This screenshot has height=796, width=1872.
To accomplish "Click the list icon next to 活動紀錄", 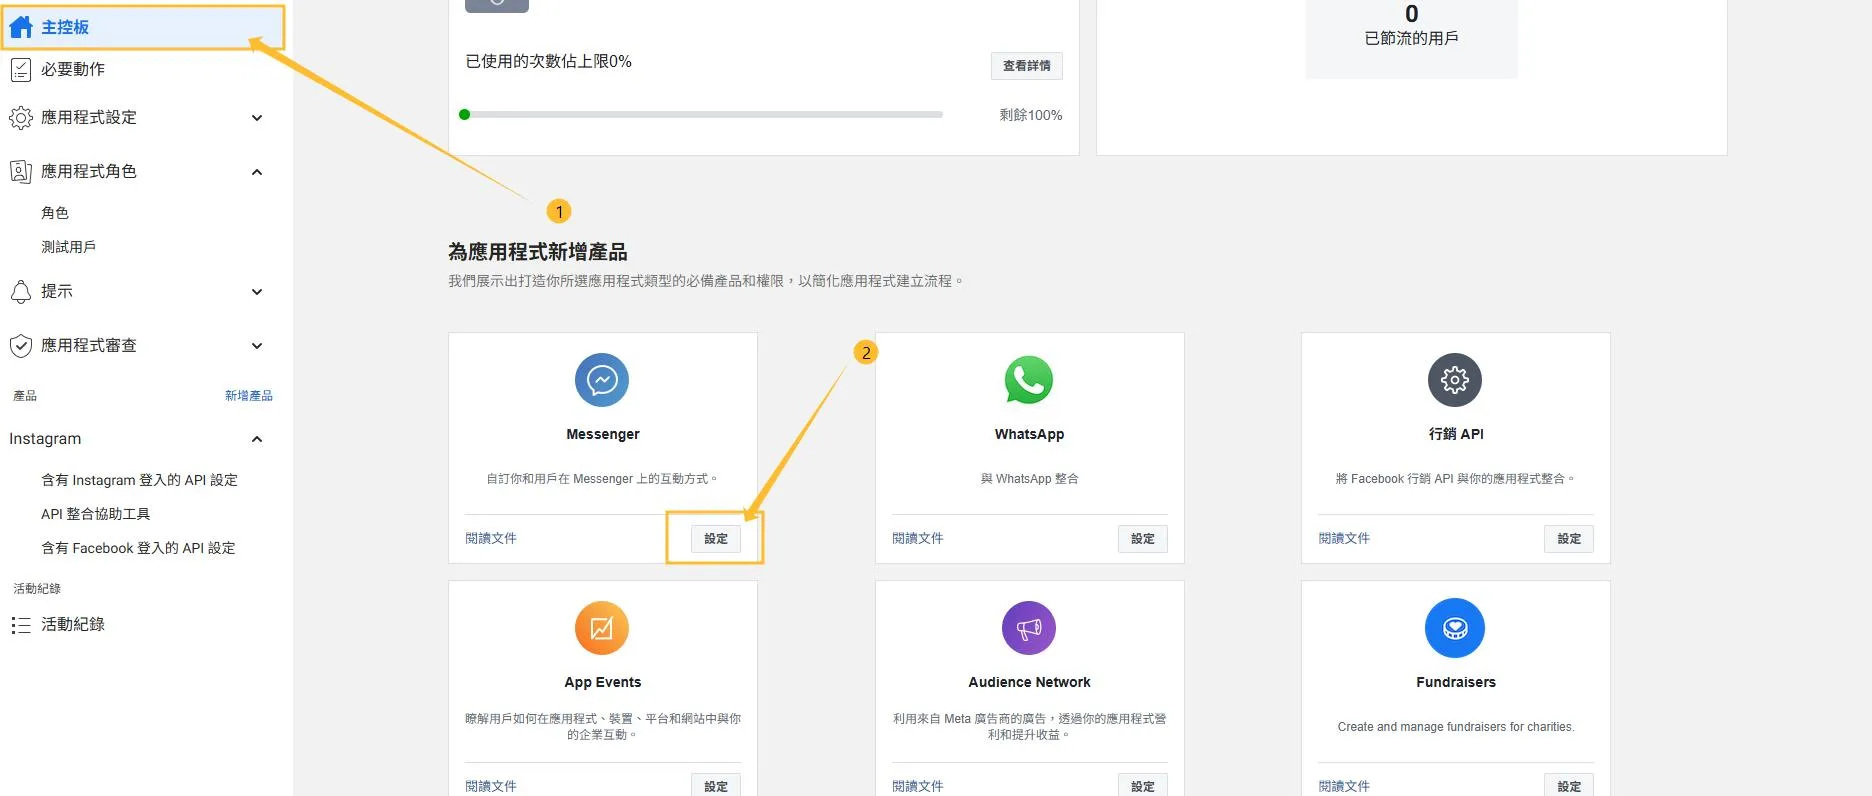I will coord(20,625).
